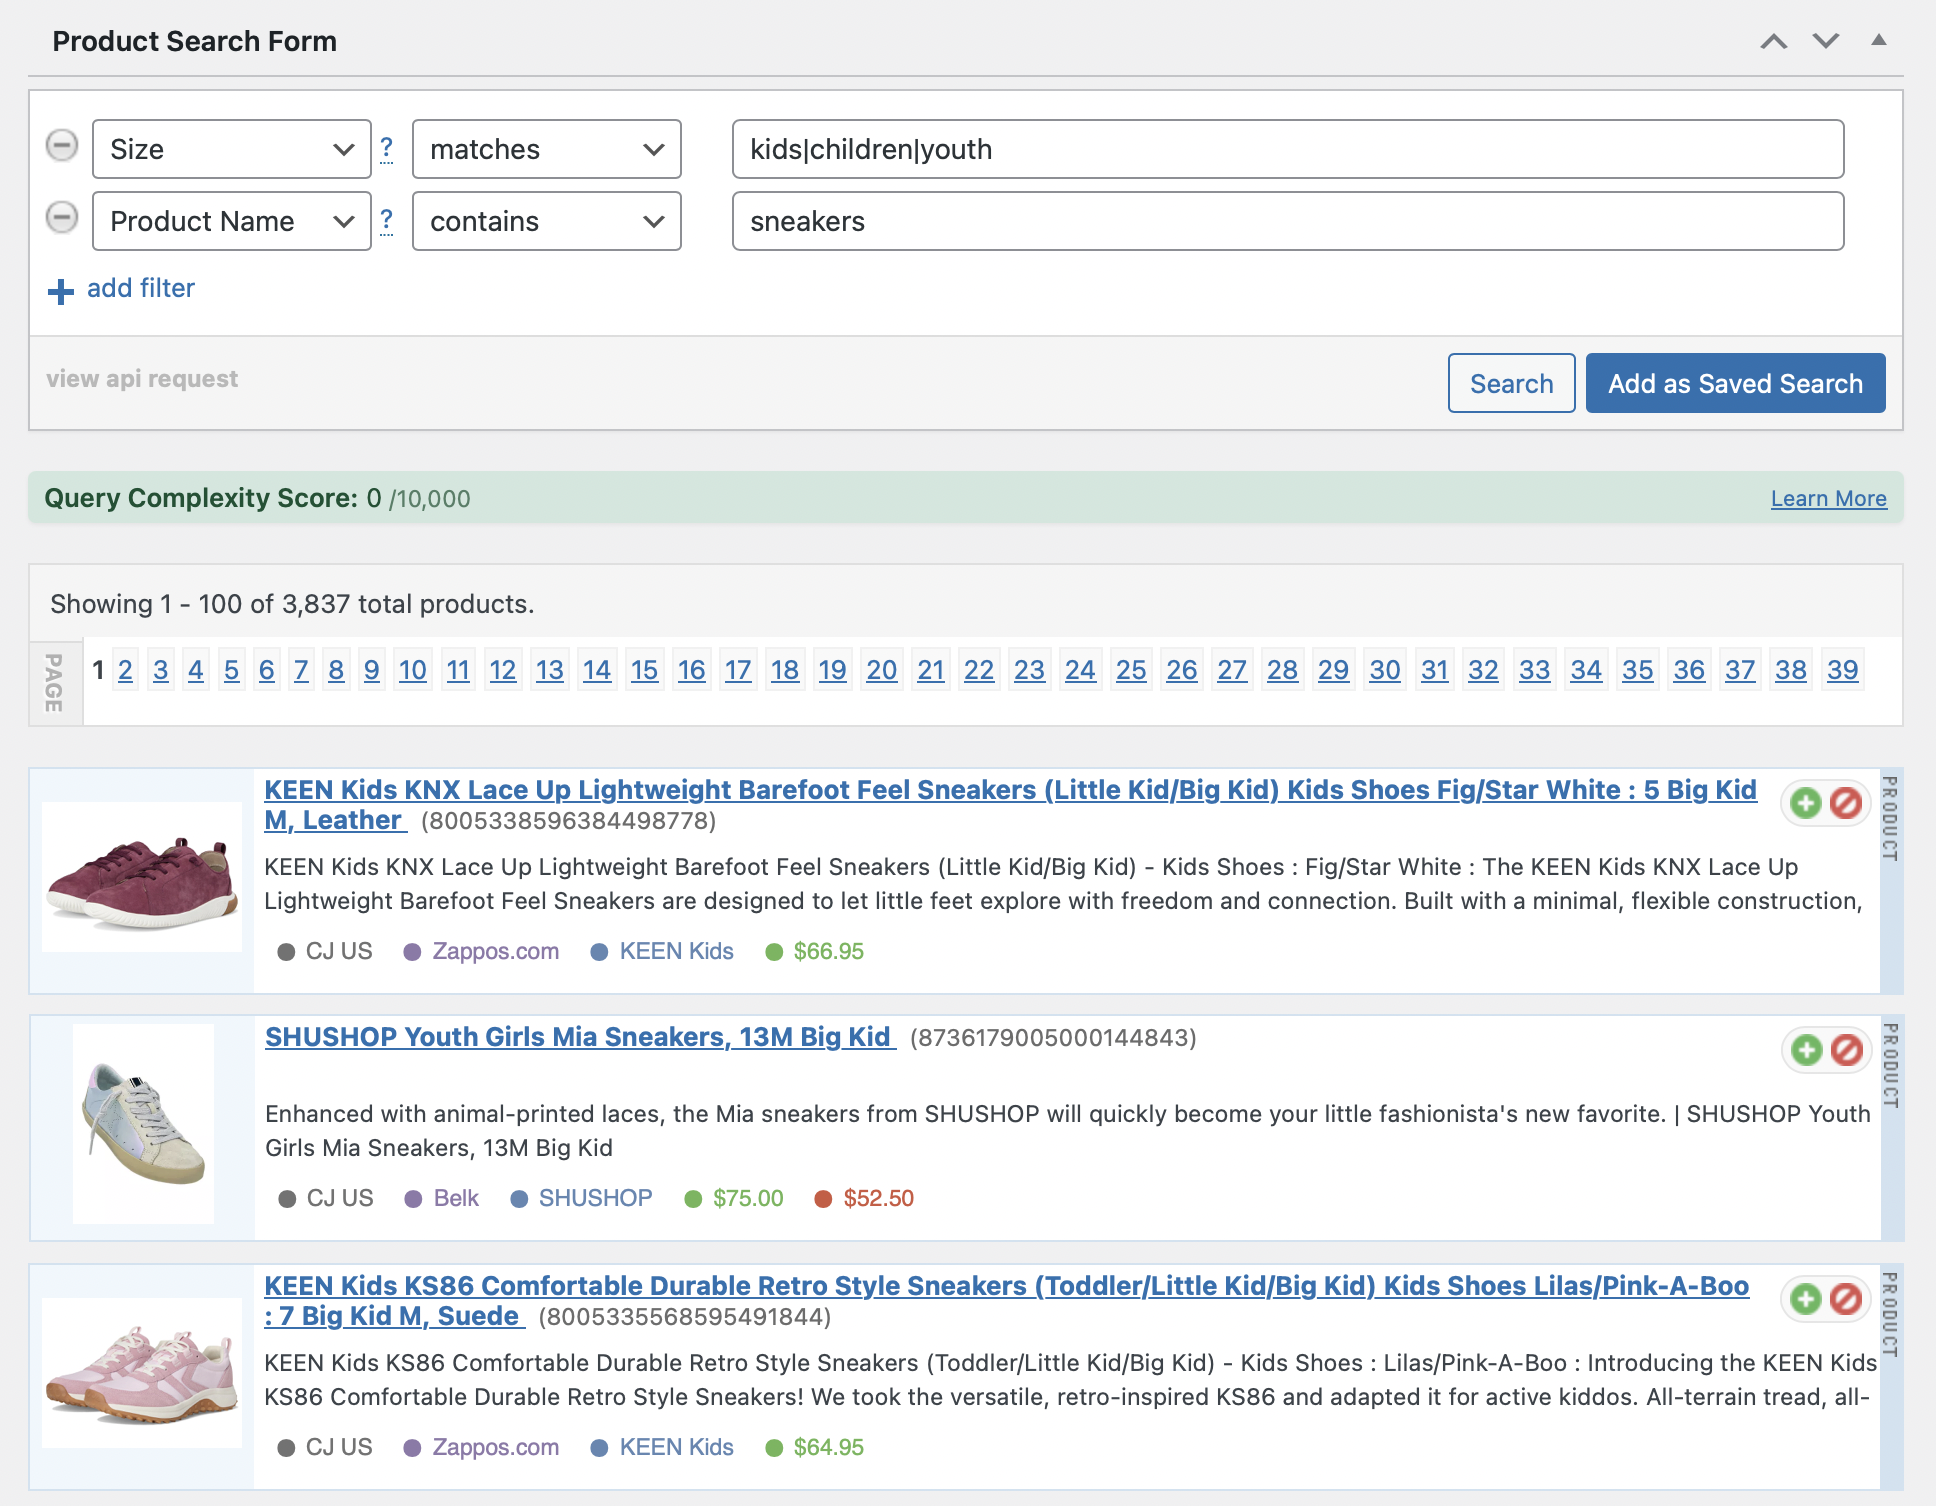Open help for the Product Name field

point(387,221)
